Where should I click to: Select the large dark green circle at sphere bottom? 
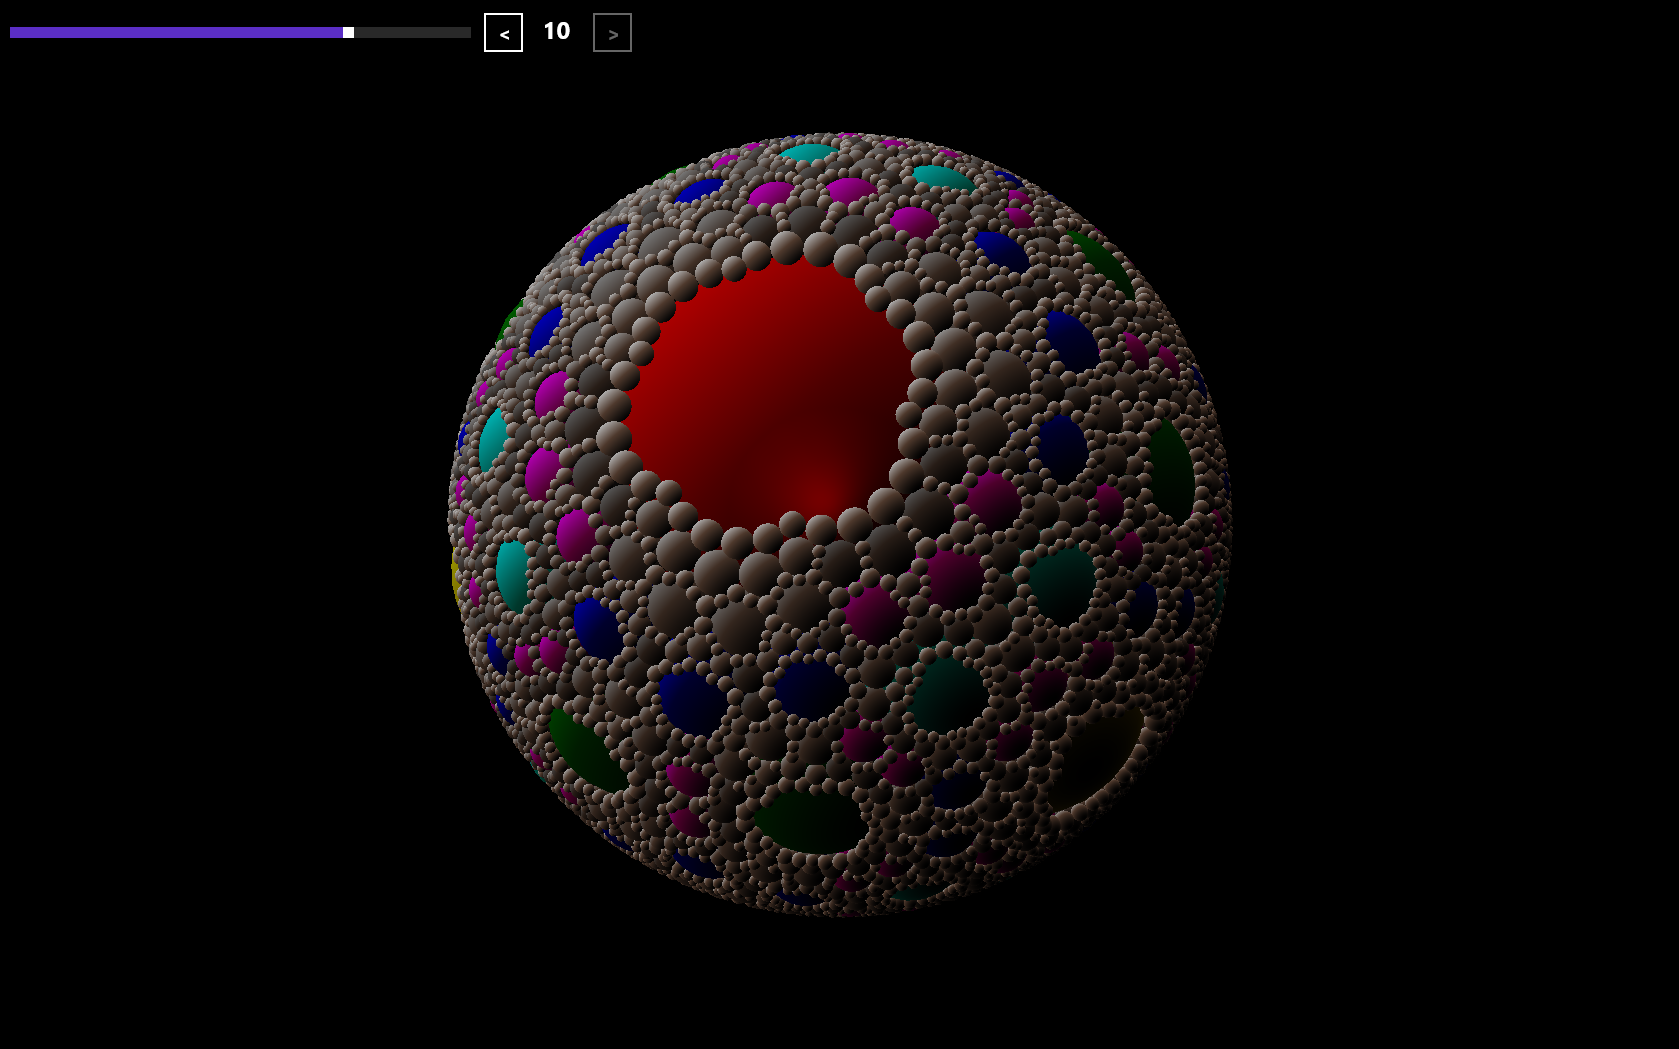pos(810,820)
